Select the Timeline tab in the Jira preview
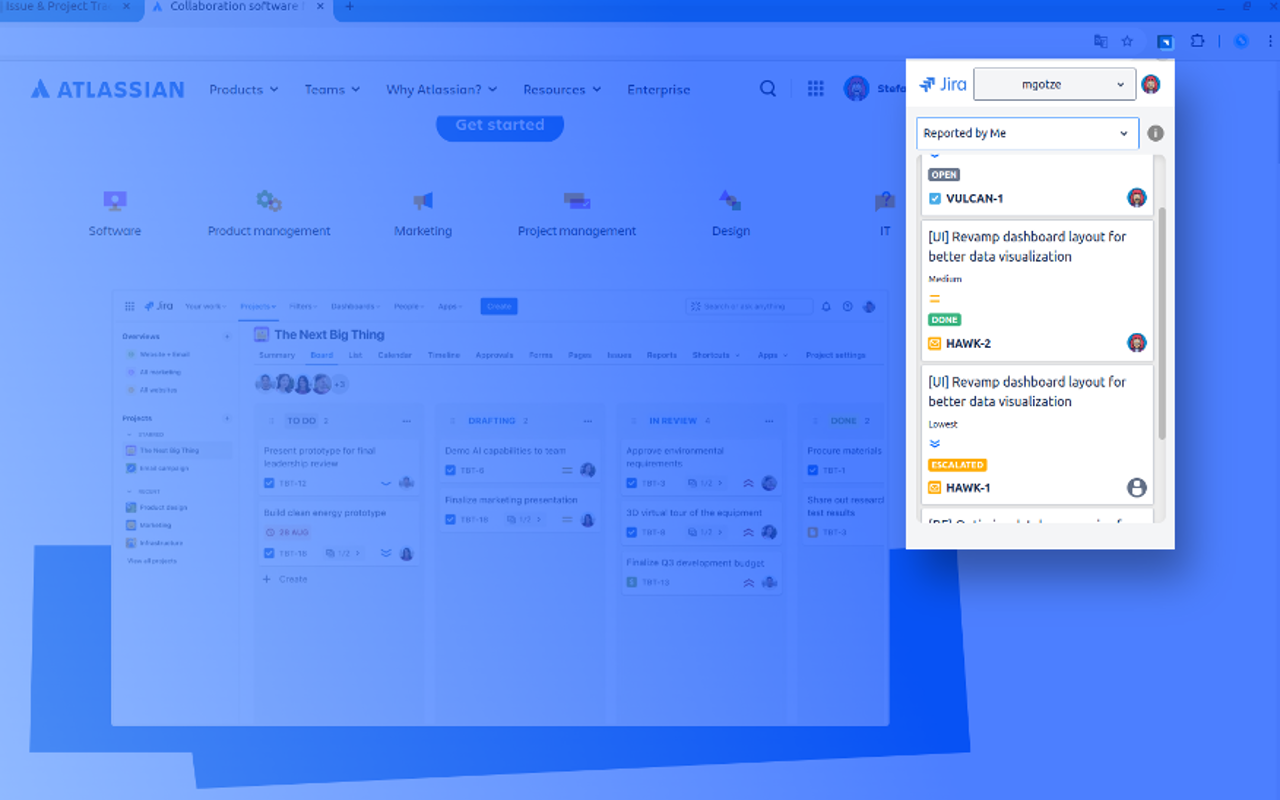Image resolution: width=1280 pixels, height=800 pixels. [443, 355]
